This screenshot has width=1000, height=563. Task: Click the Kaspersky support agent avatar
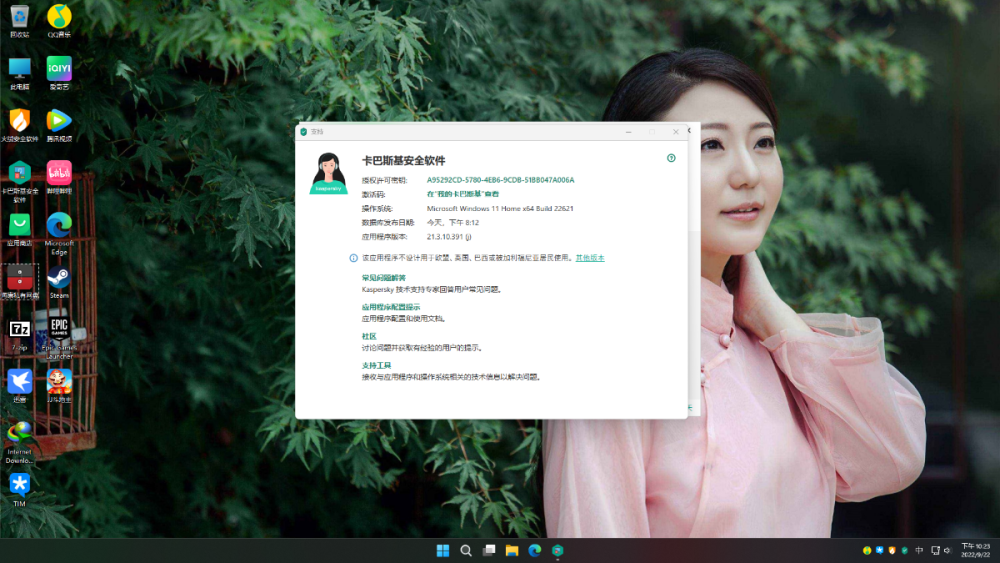(328, 173)
